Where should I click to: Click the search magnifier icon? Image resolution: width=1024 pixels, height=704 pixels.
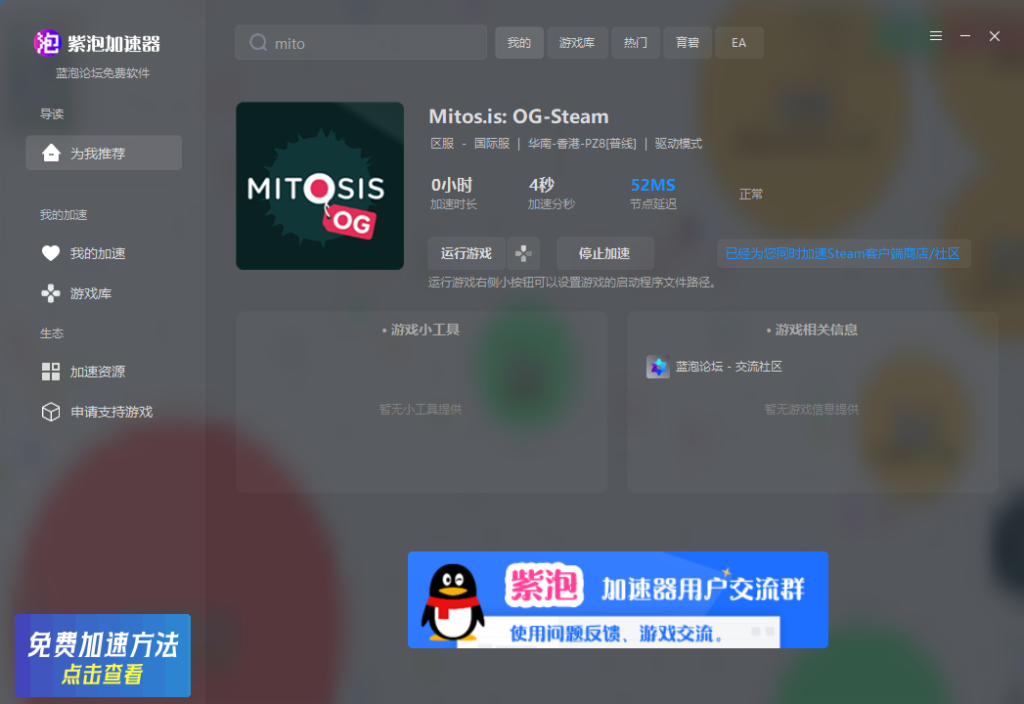point(258,43)
